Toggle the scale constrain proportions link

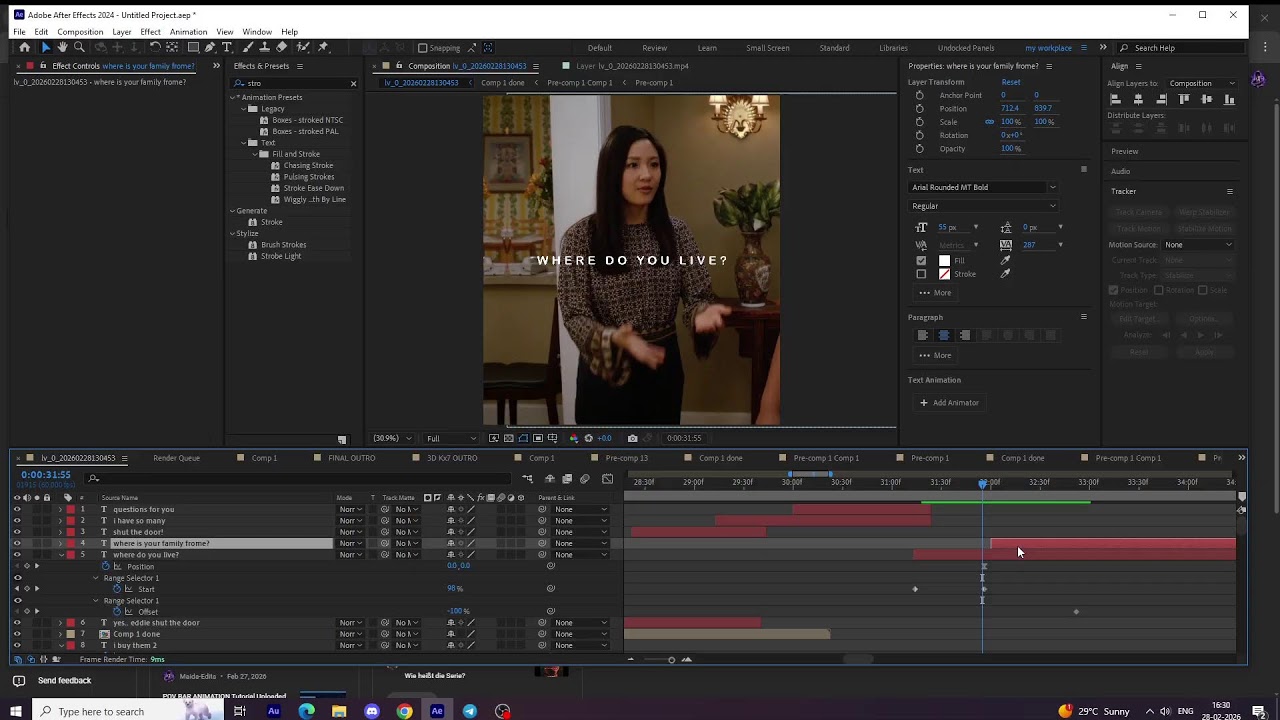point(989,122)
